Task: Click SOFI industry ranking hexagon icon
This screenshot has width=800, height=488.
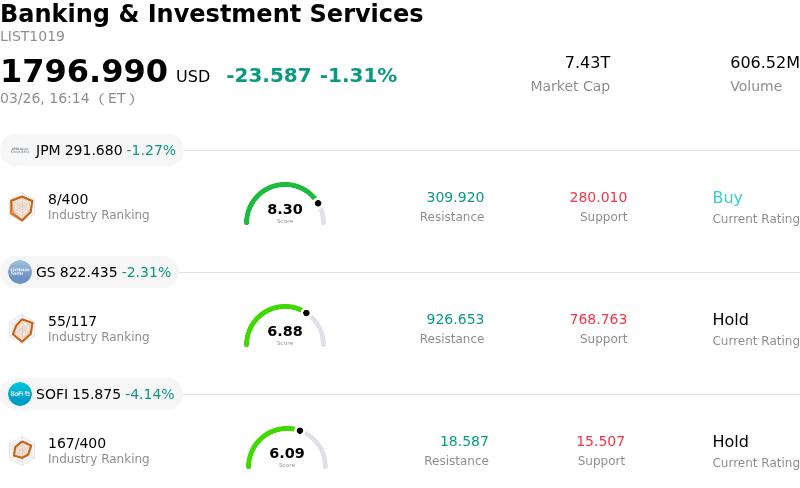Action: [x=21, y=451]
